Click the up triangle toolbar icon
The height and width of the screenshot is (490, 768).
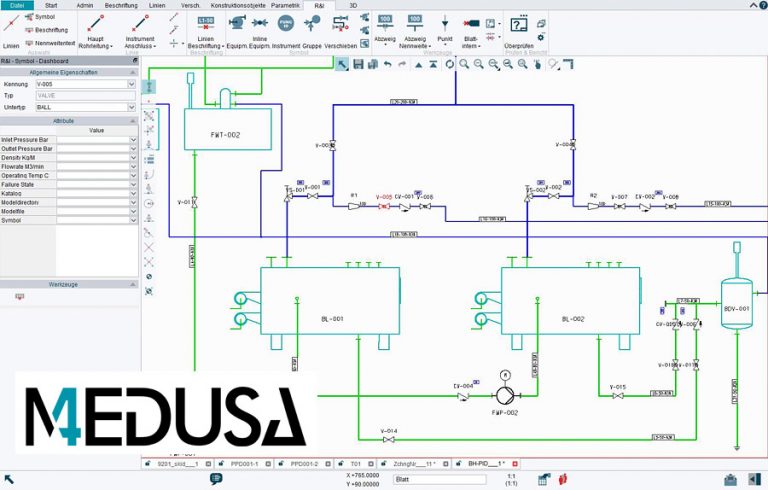pos(418,65)
